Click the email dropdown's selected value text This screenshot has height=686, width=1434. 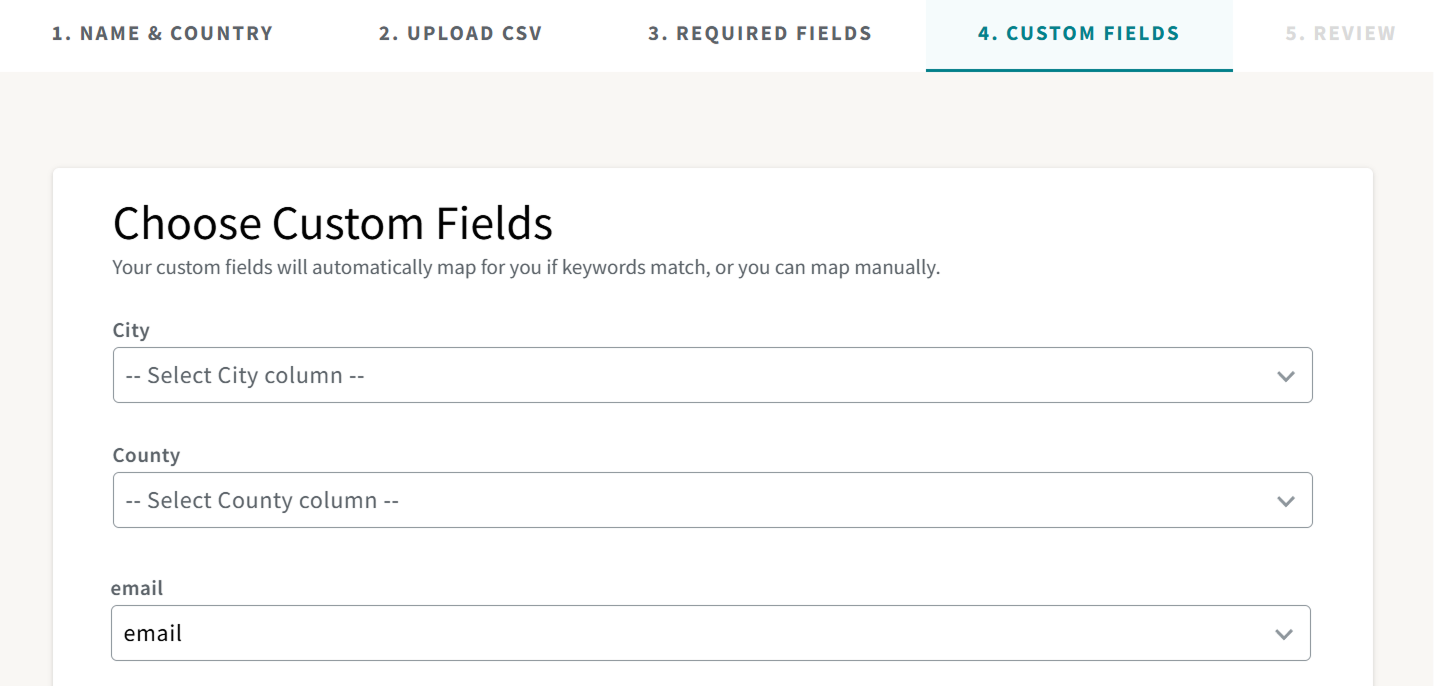[152, 633]
